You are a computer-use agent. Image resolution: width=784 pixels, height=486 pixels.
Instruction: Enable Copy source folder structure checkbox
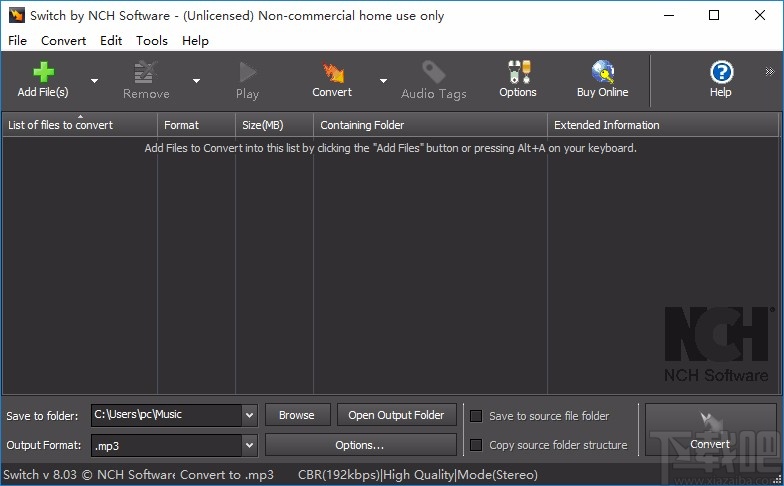pos(476,445)
